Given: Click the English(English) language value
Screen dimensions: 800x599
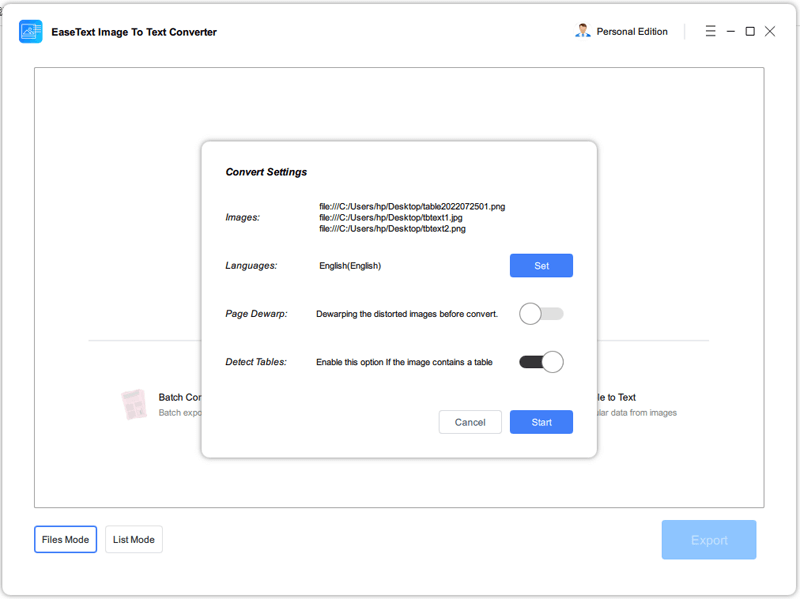Looking at the screenshot, I should pyautogui.click(x=350, y=266).
